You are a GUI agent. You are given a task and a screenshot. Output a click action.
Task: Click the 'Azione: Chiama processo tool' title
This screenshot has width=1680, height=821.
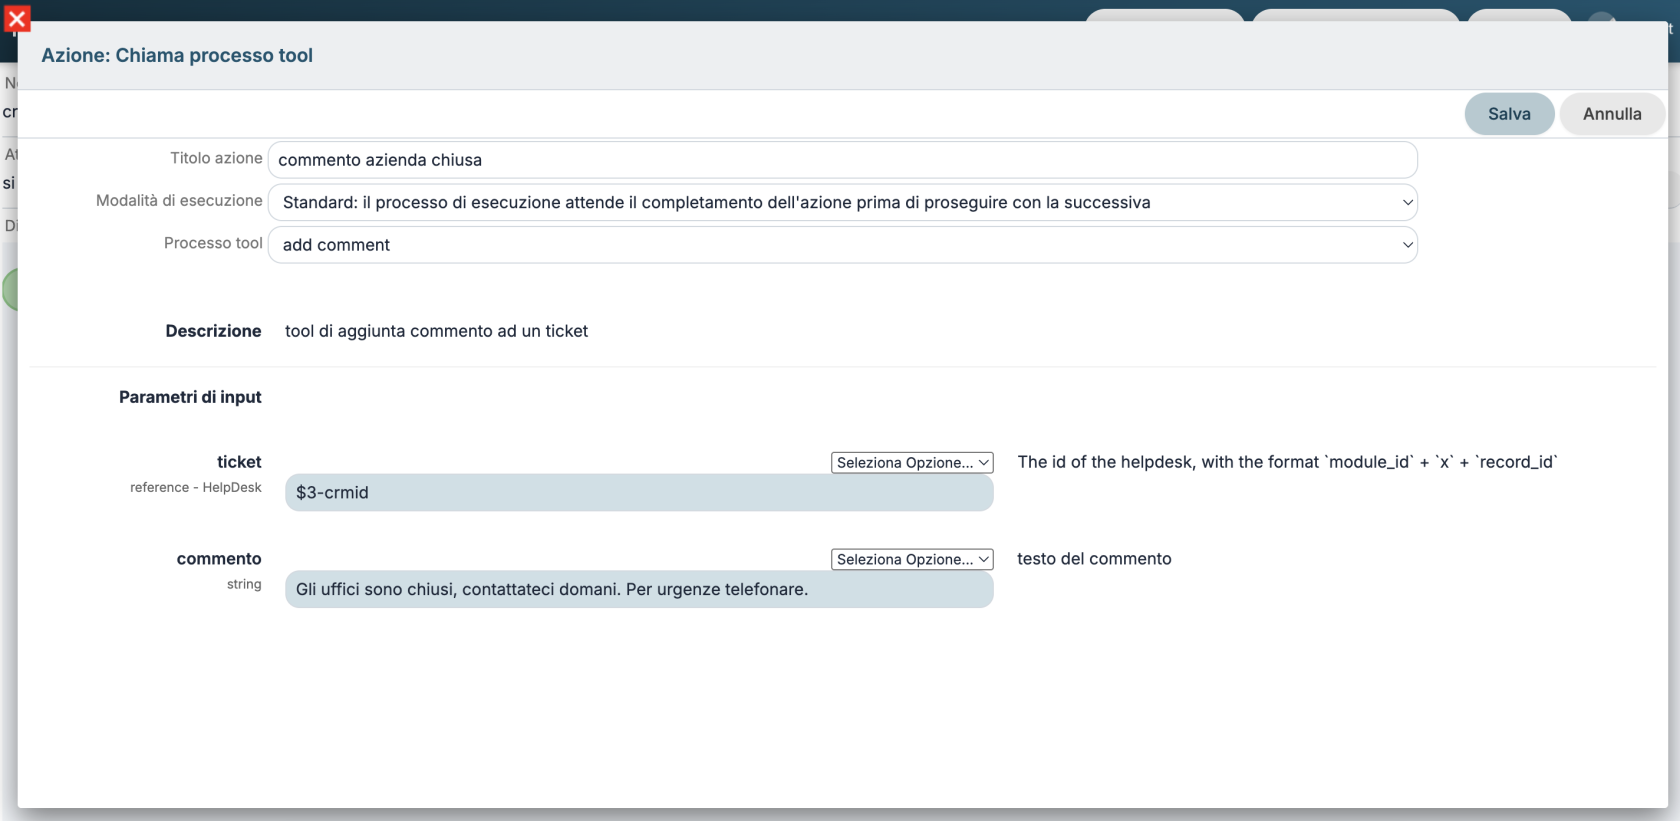tap(177, 56)
